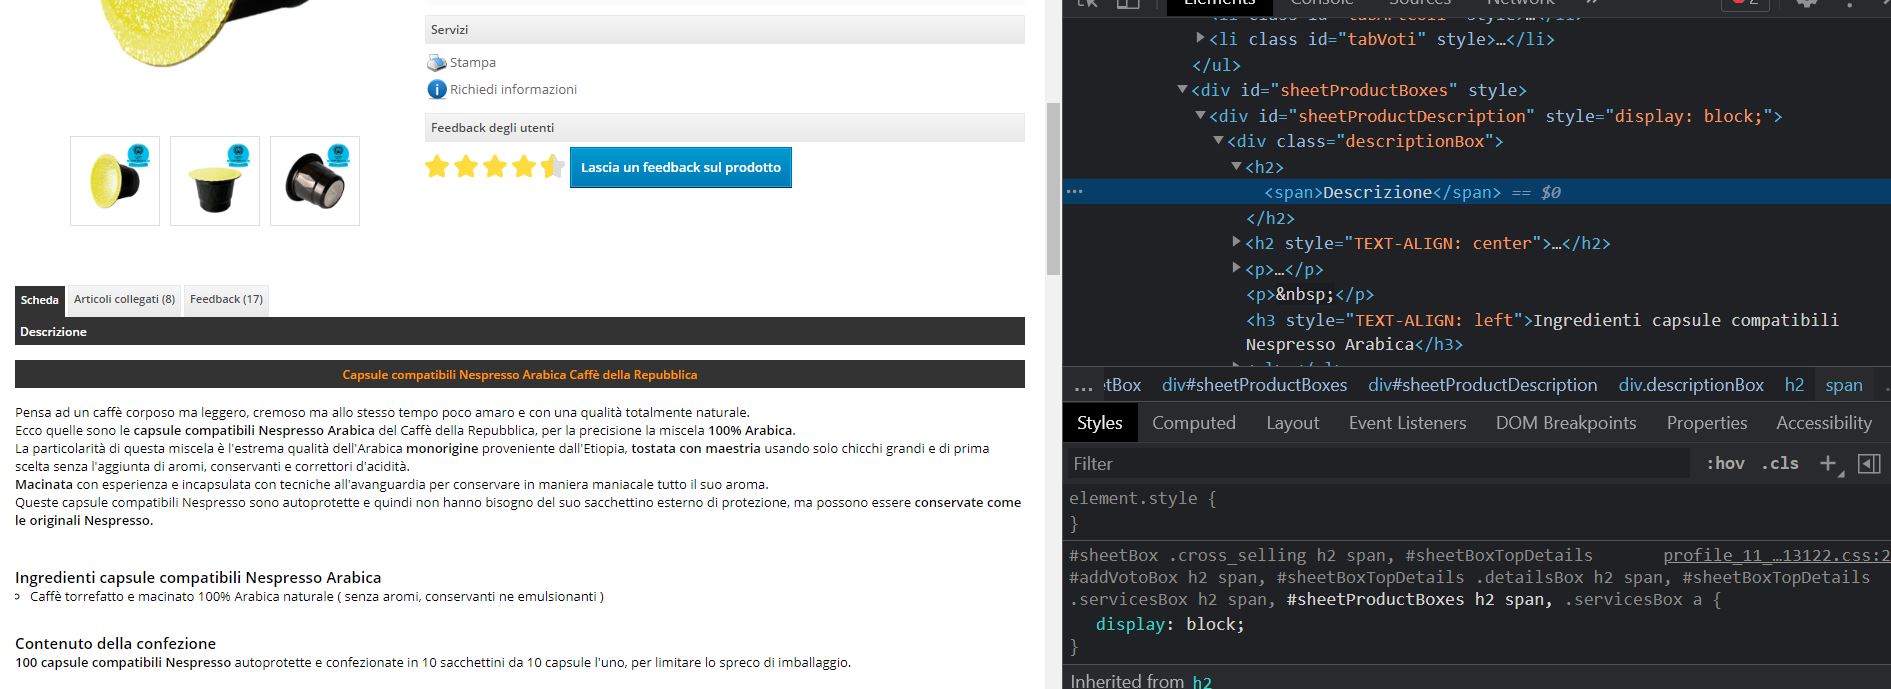
Task: Click the element.style rule header
Action: coord(1143,498)
